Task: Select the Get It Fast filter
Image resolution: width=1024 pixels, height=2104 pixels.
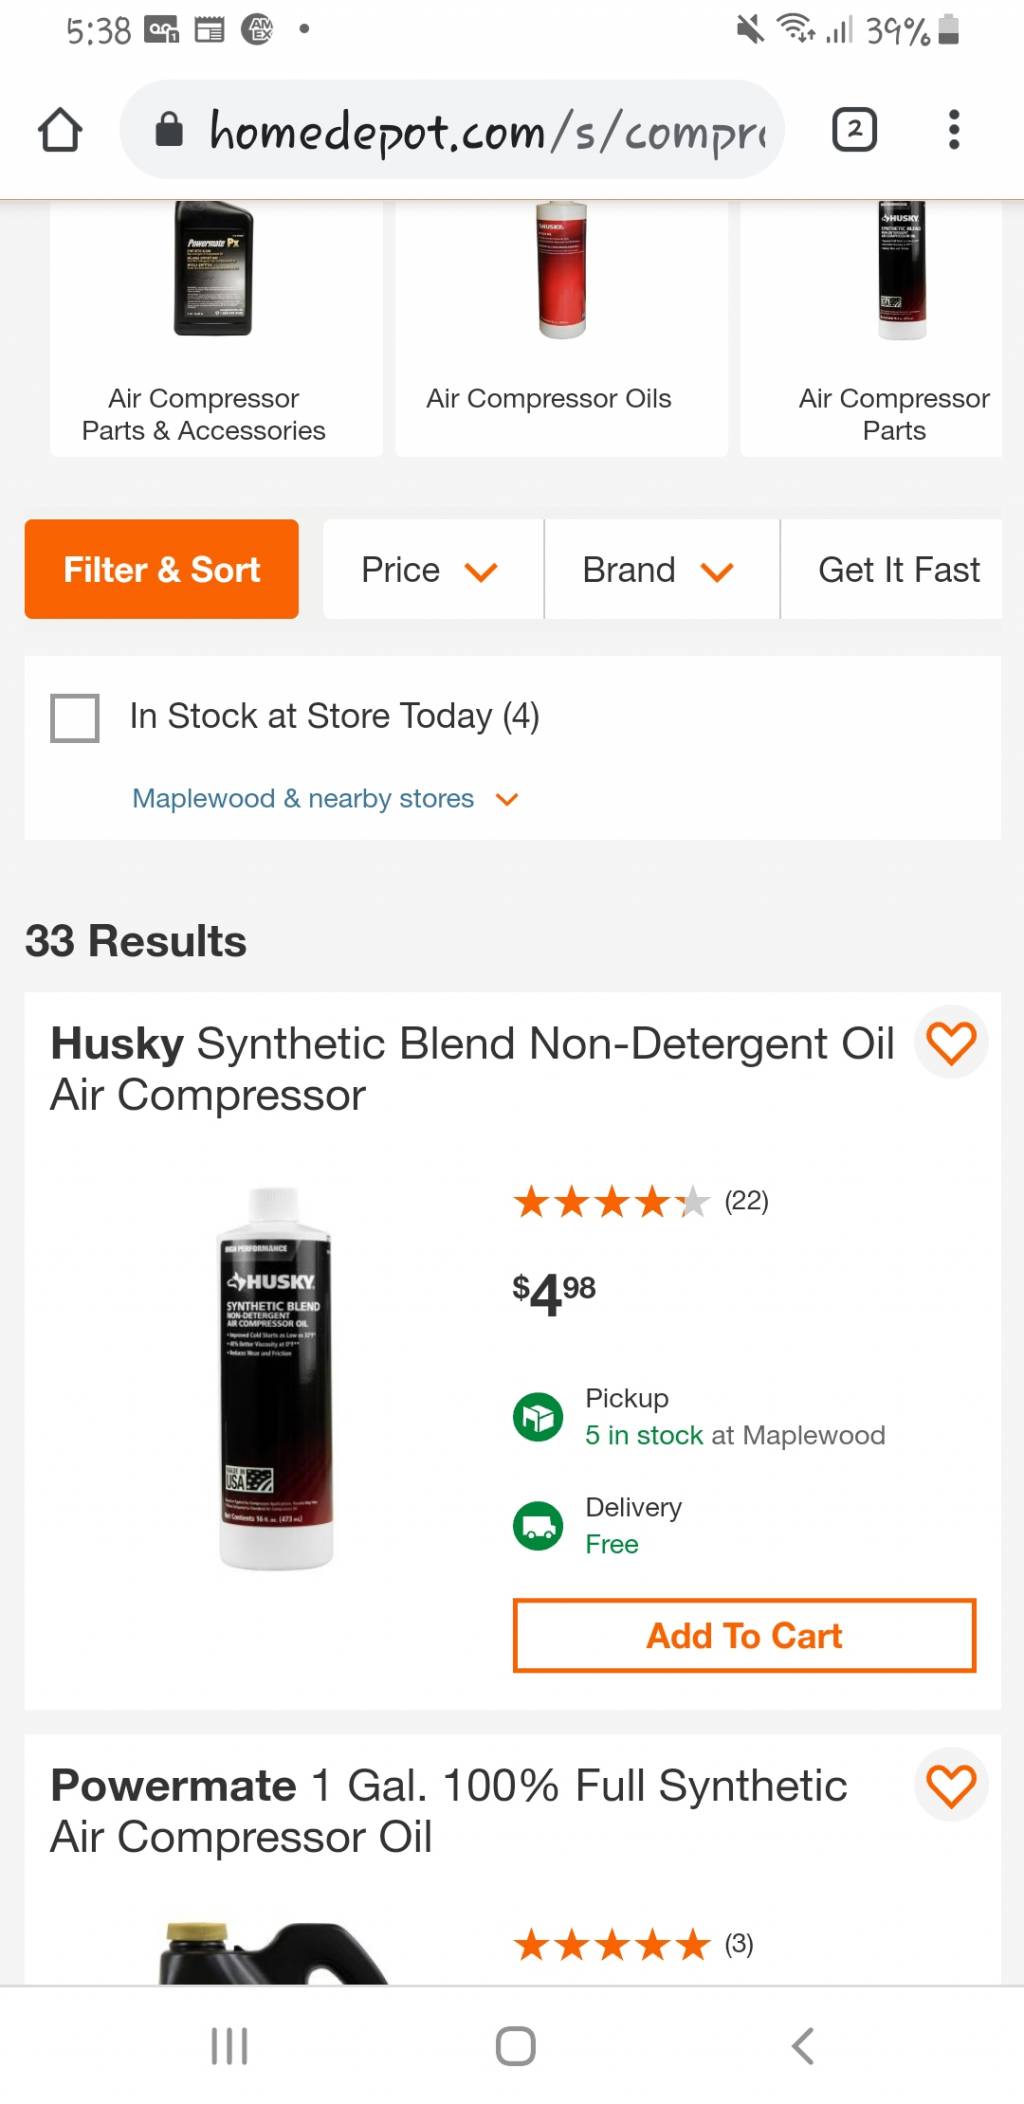Action: point(897,569)
